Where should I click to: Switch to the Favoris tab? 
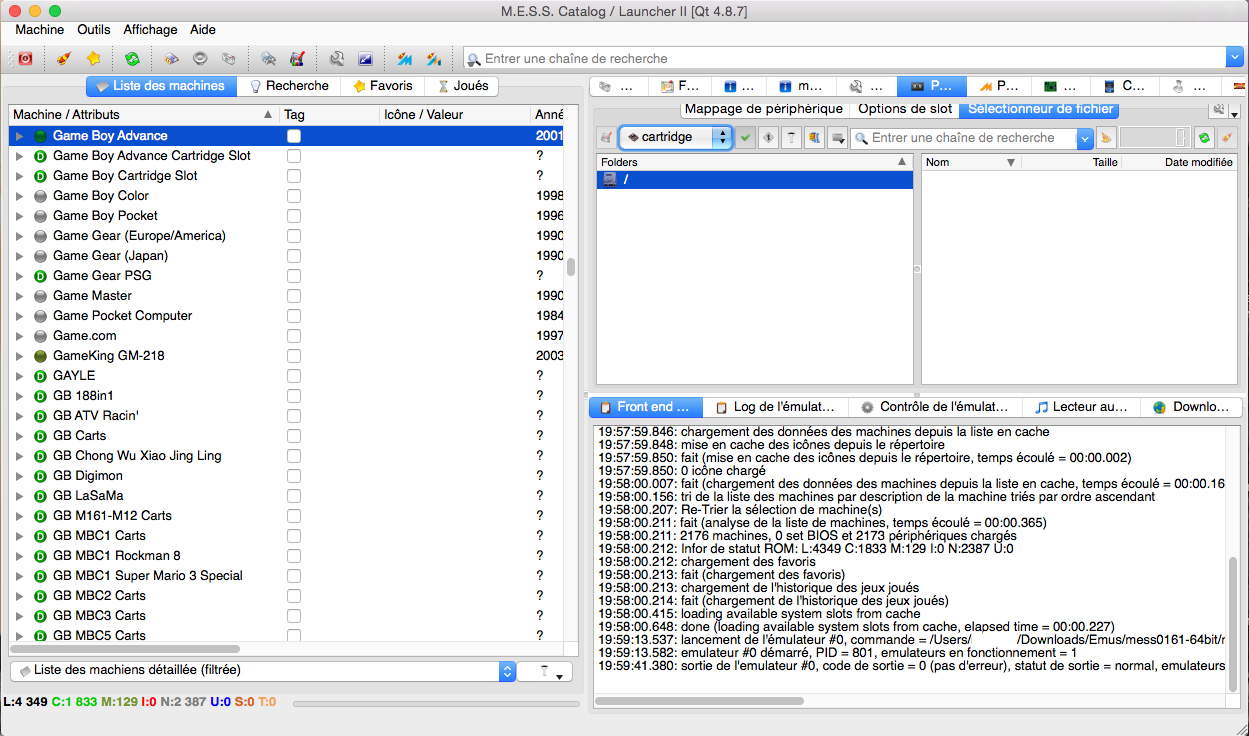tap(382, 86)
